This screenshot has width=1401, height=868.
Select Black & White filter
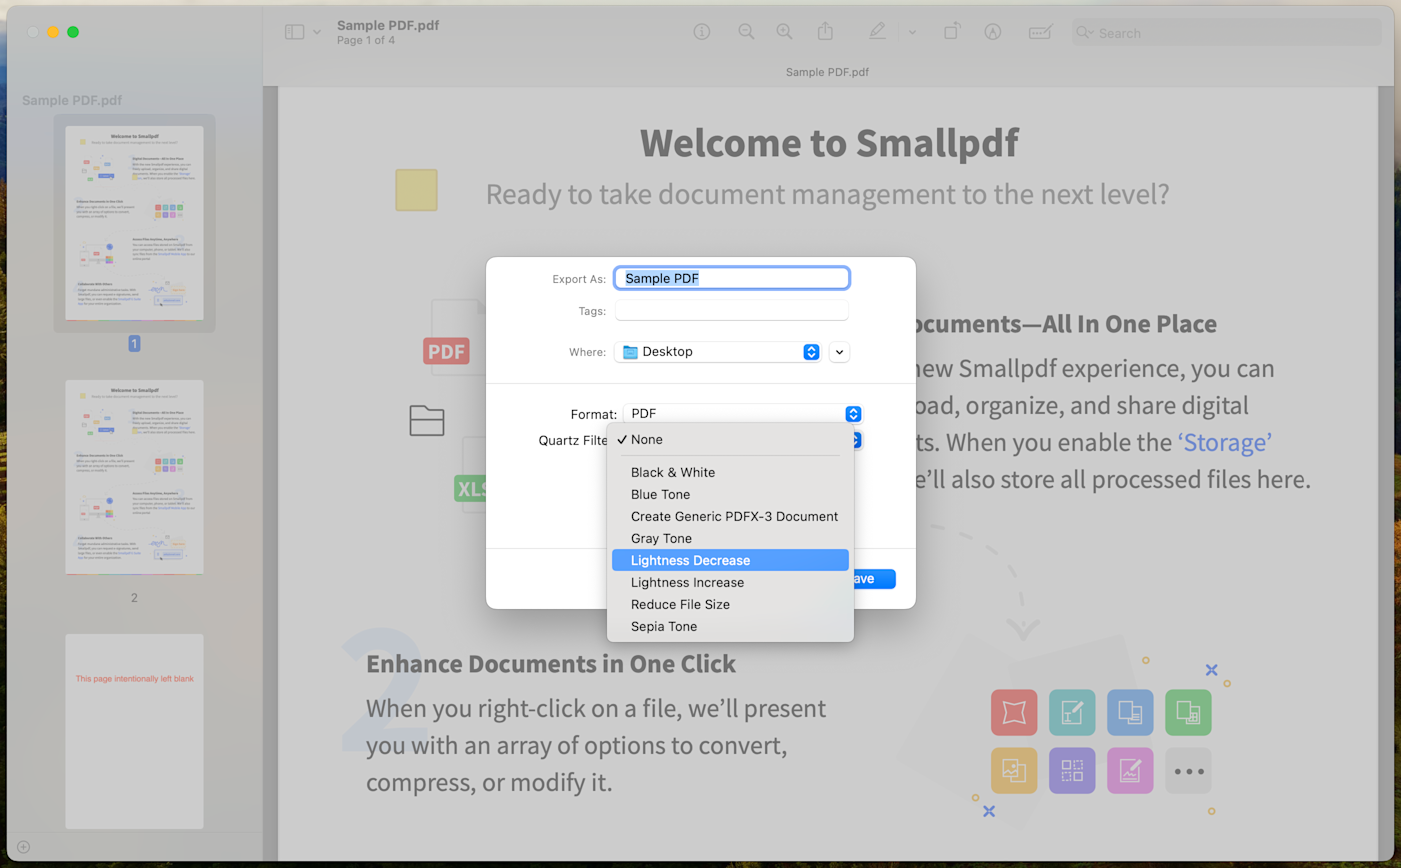coord(730,472)
